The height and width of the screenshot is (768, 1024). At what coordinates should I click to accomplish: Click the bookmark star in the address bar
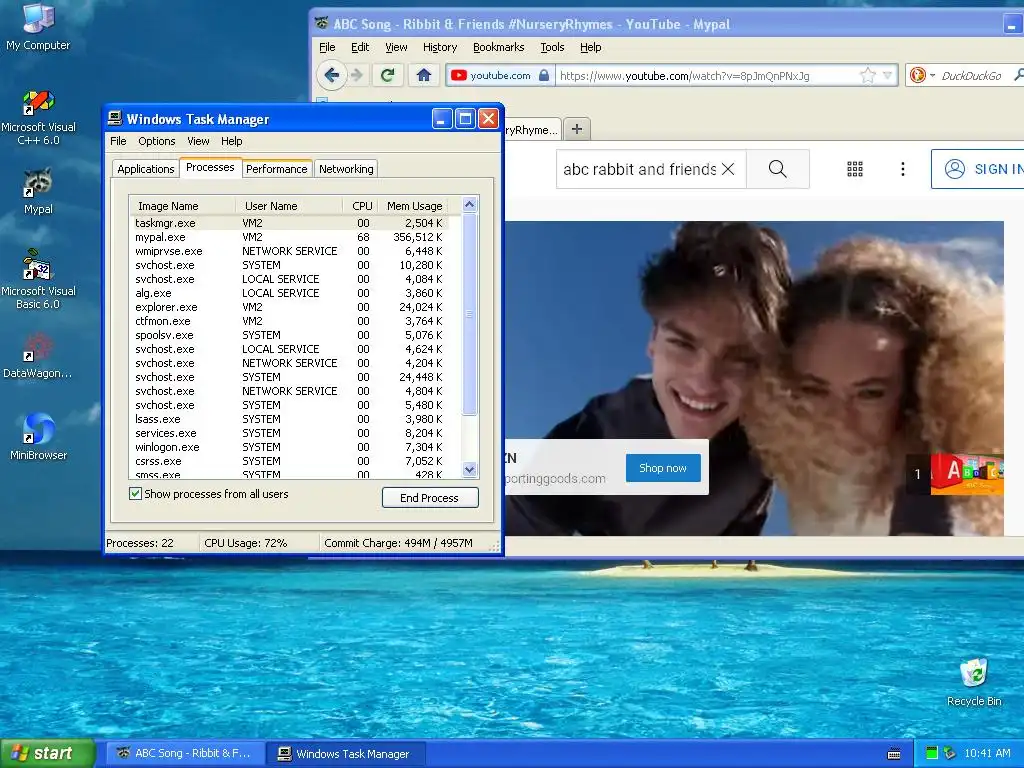click(x=867, y=76)
